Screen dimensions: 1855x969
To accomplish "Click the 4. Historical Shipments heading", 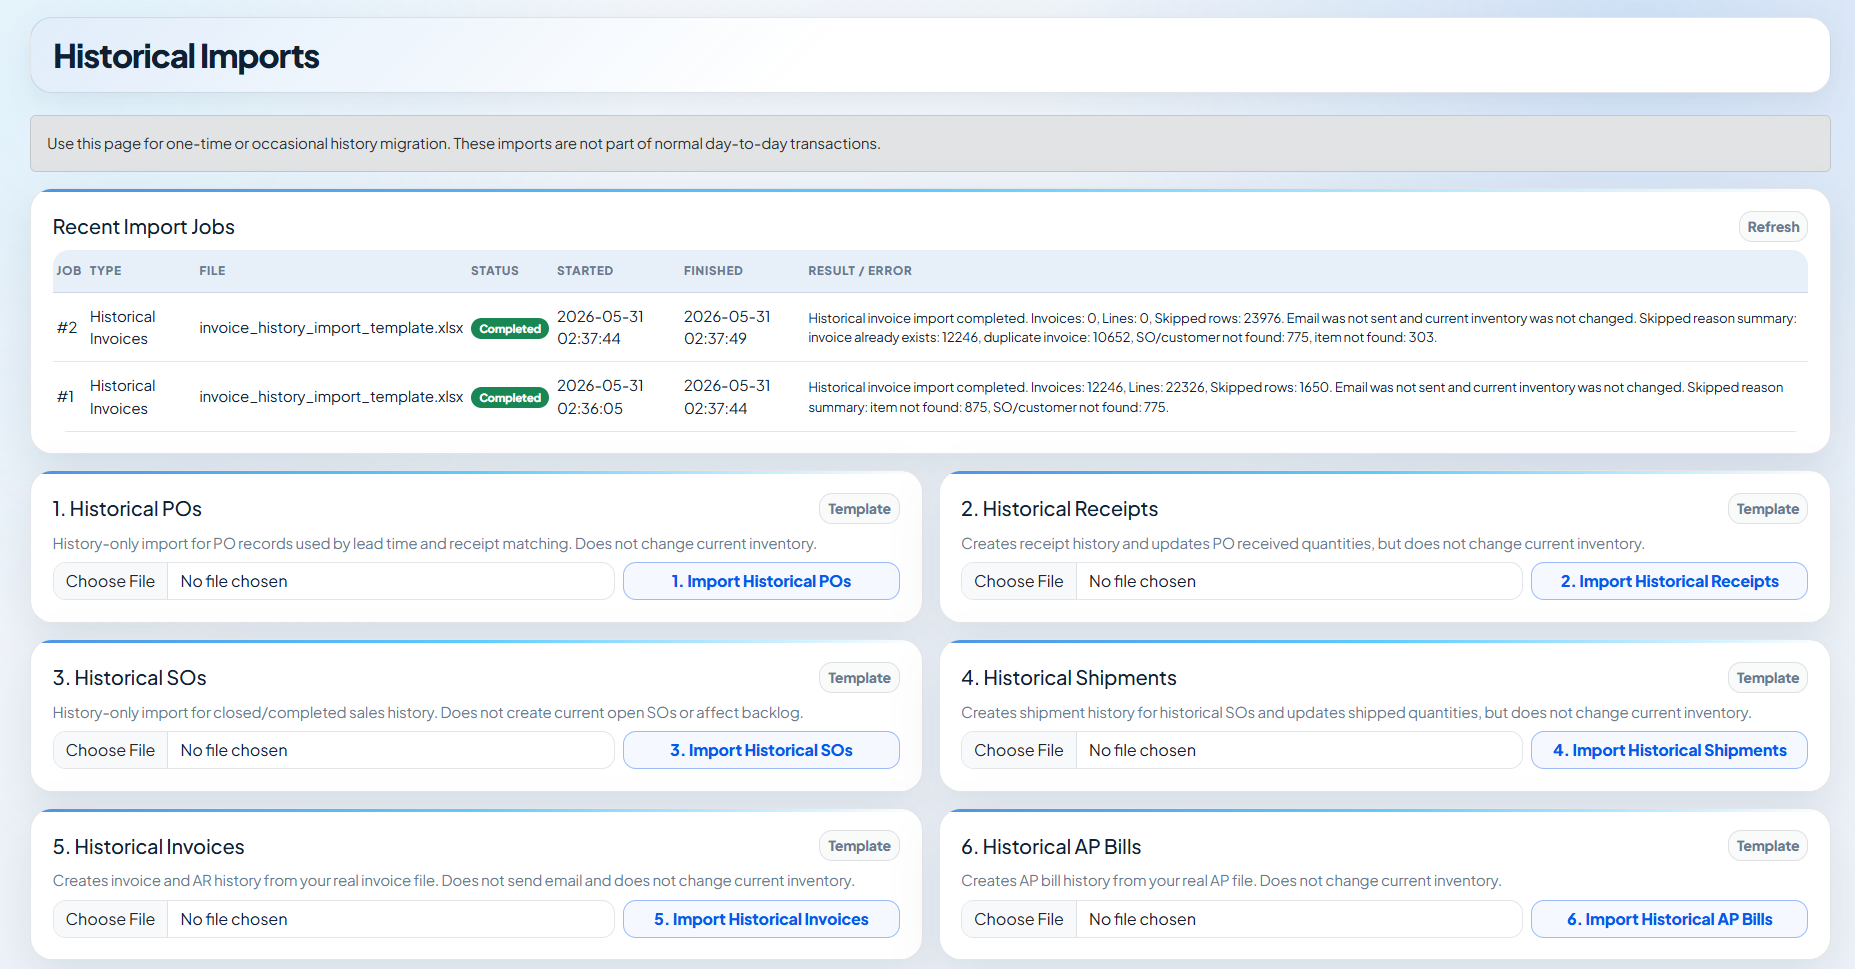I will click(x=1069, y=678).
